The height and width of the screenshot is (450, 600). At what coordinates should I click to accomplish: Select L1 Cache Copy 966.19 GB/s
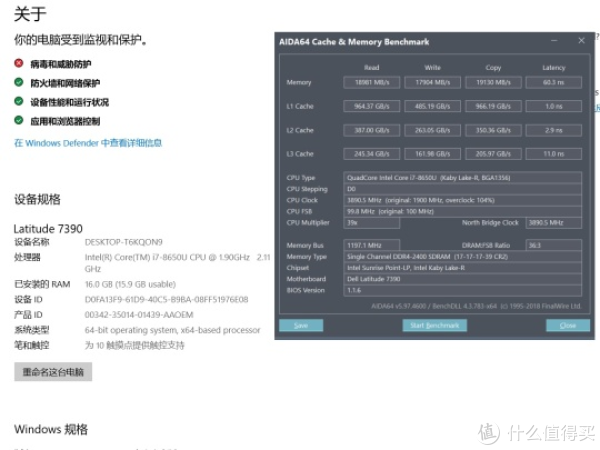pyautogui.click(x=493, y=106)
